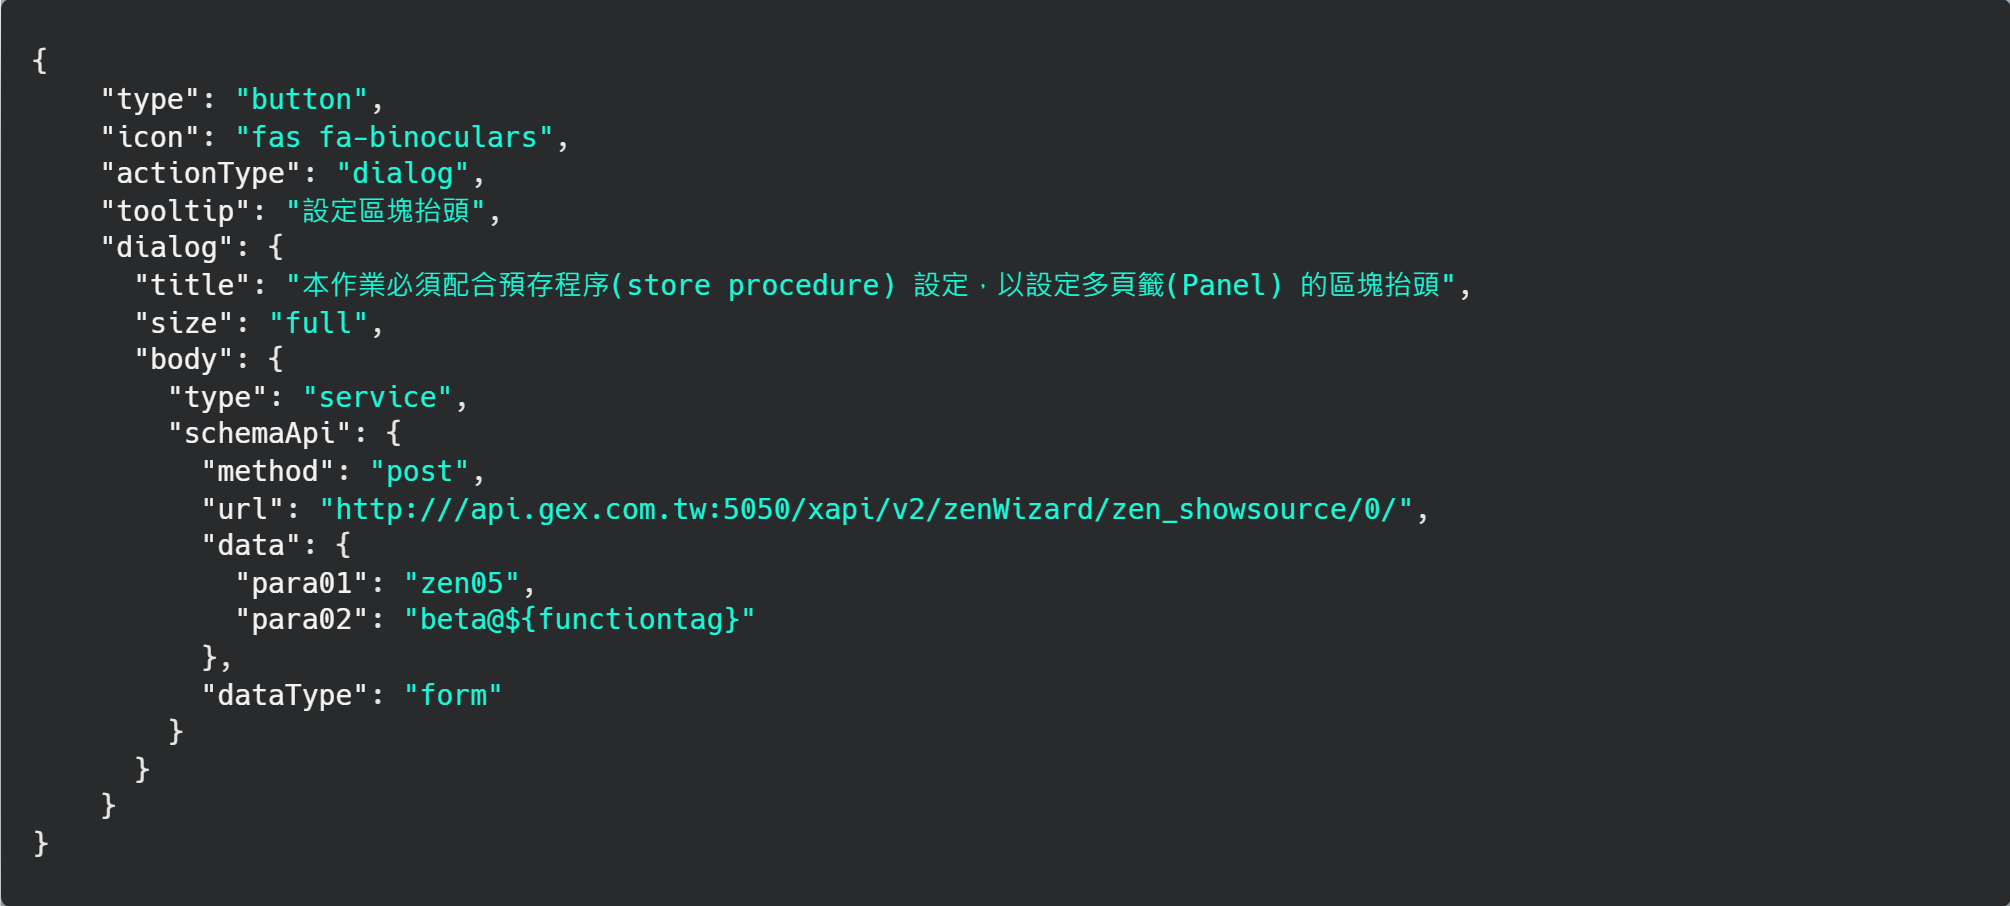This screenshot has width=2010, height=906.
Task: Select the "service" type value
Action: point(377,397)
